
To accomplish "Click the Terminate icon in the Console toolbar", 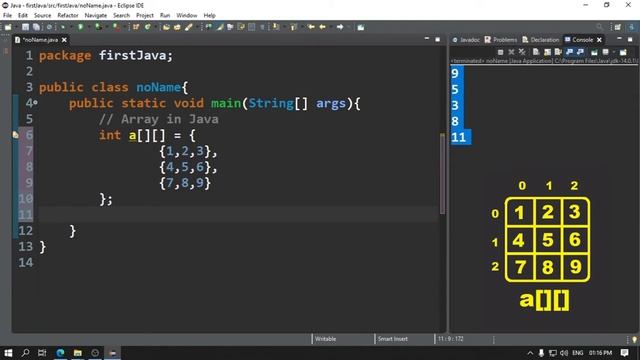I will coord(500,52).
